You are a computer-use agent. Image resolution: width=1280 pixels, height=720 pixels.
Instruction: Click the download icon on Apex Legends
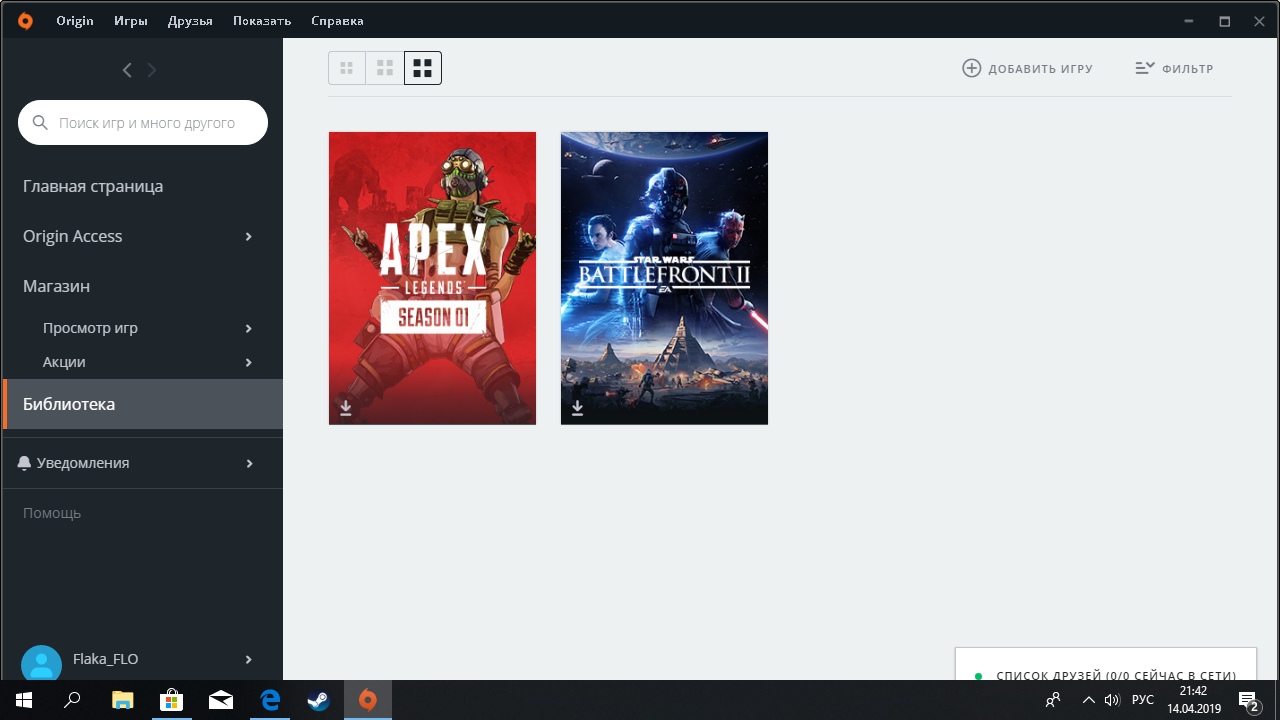pos(345,408)
